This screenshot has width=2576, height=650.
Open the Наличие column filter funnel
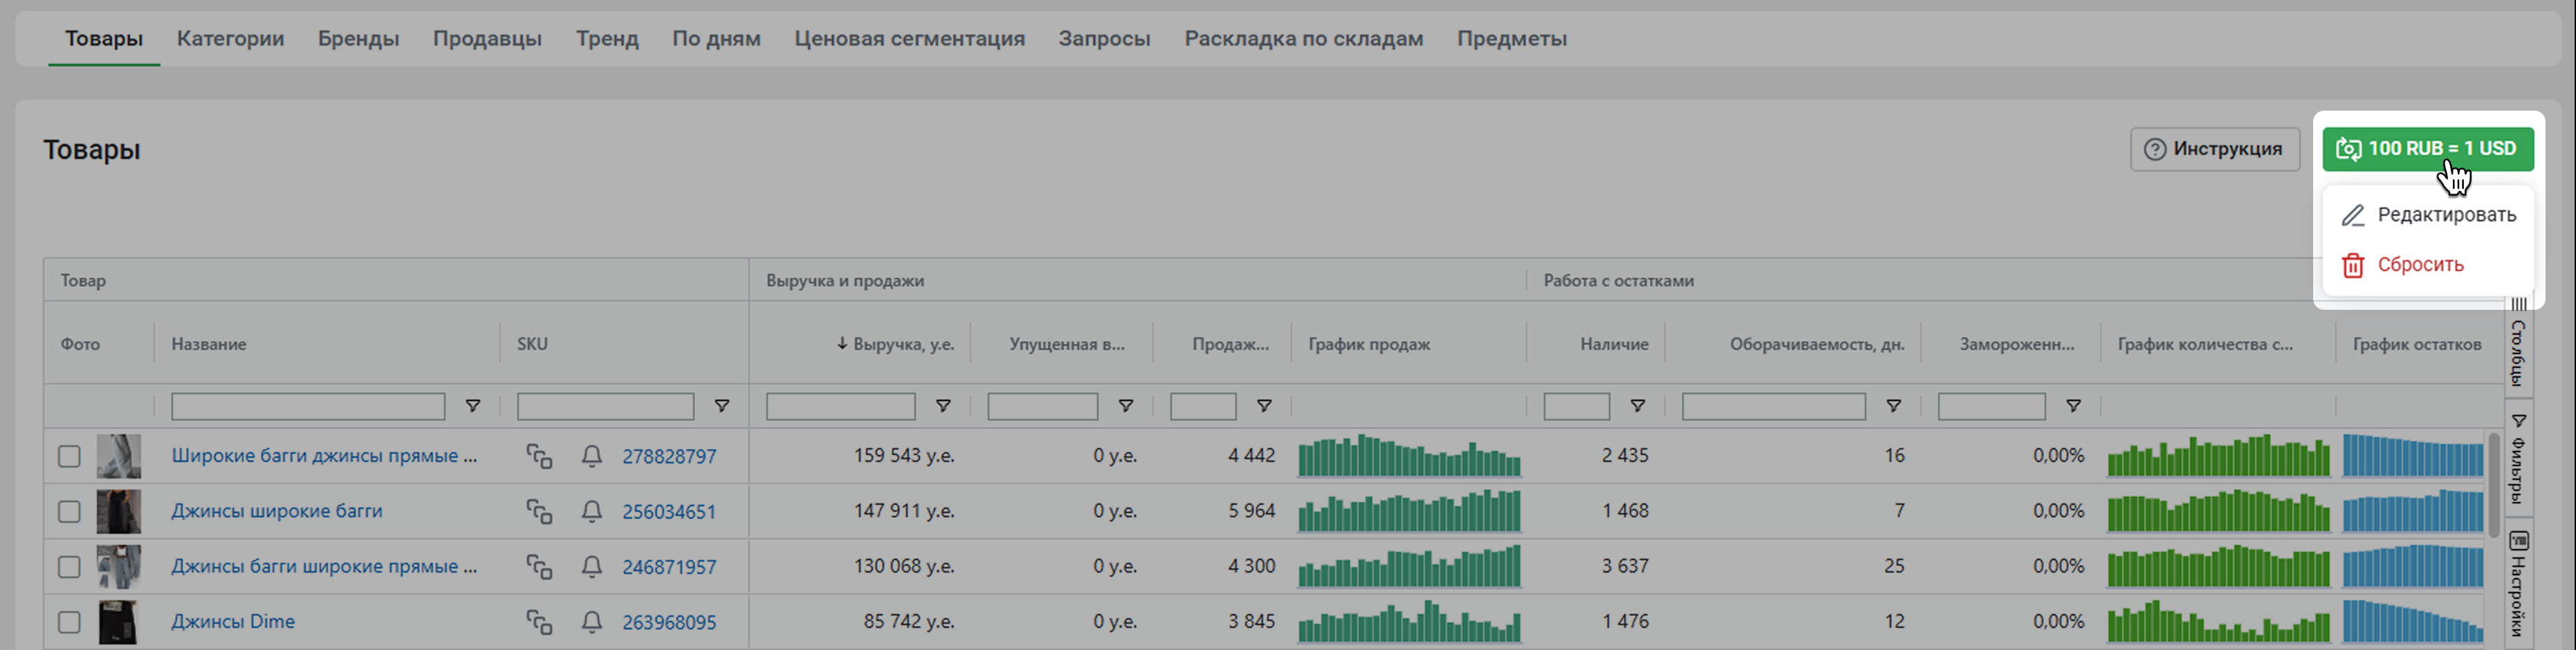coord(1637,406)
